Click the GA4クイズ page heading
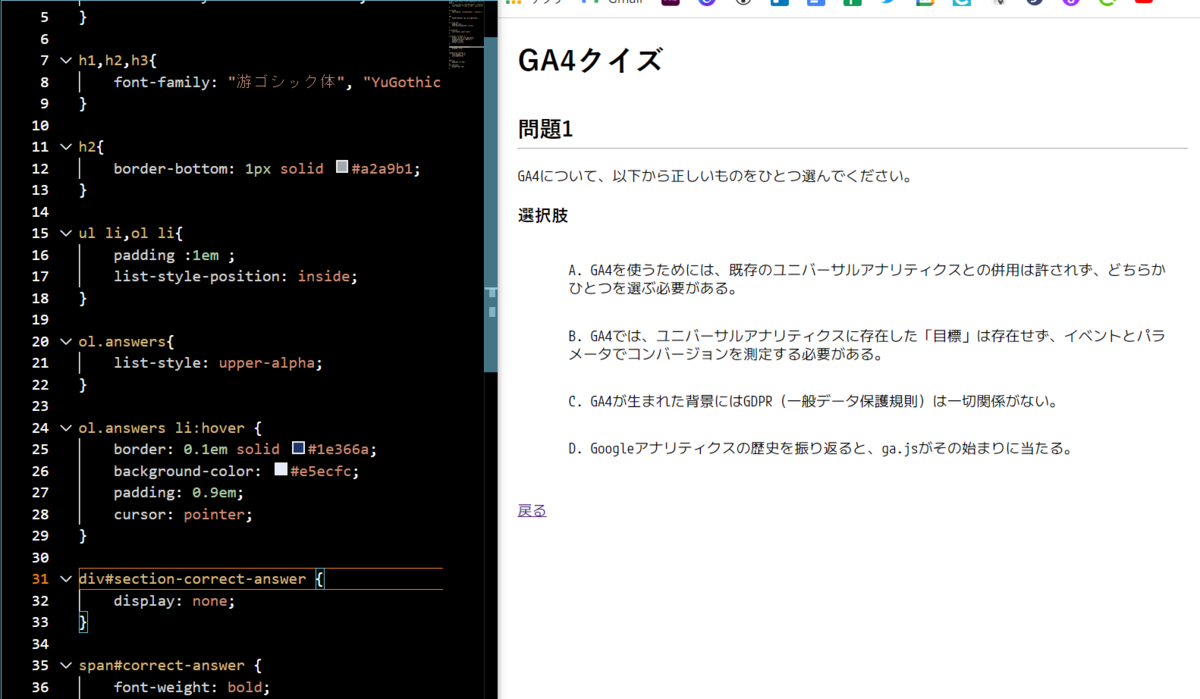This screenshot has height=699, width=1200. pos(590,60)
